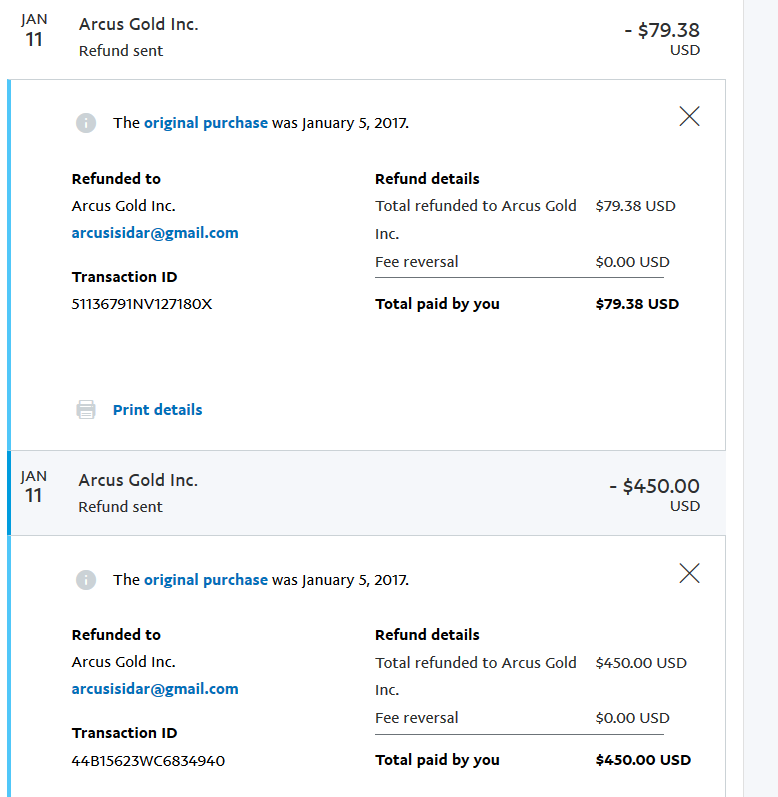Screen dimensions: 778x797
Task: Click info icon in the $79.38 refund panel
Action: click(86, 123)
